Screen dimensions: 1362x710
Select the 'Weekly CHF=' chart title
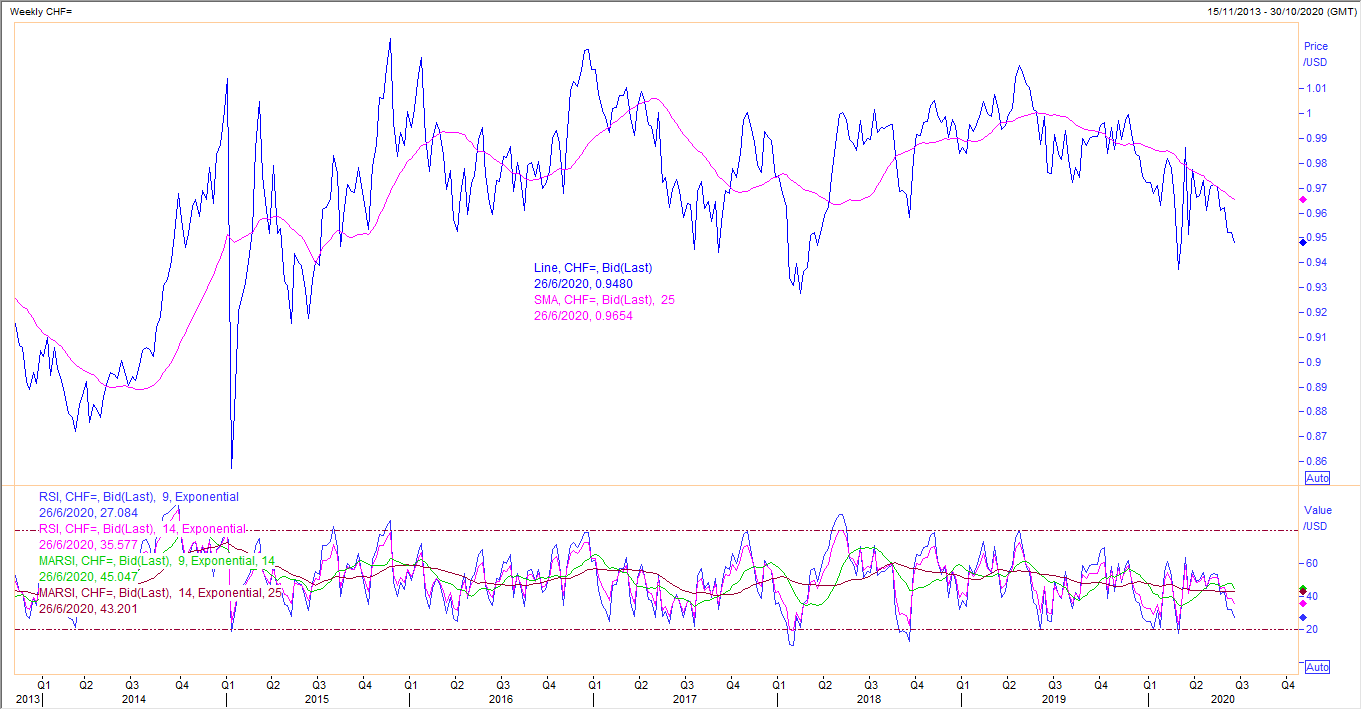coord(42,10)
